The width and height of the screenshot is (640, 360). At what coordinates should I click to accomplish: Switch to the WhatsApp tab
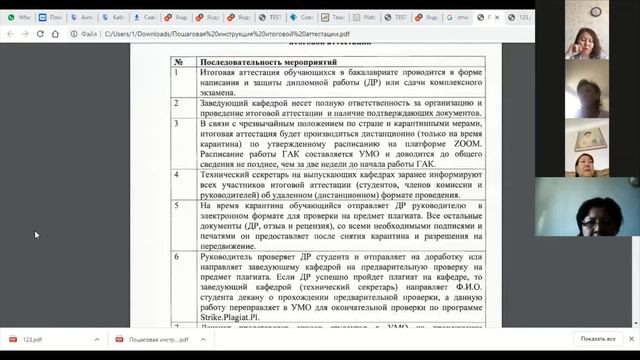[19, 18]
